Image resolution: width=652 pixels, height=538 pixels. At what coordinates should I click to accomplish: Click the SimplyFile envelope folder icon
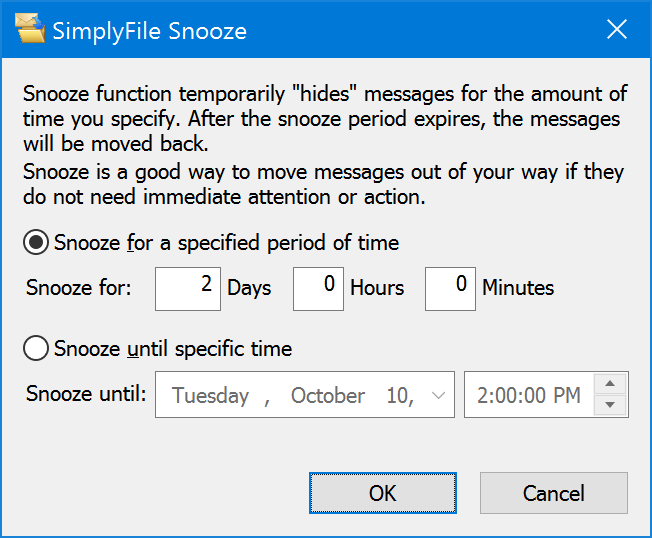coord(30,28)
